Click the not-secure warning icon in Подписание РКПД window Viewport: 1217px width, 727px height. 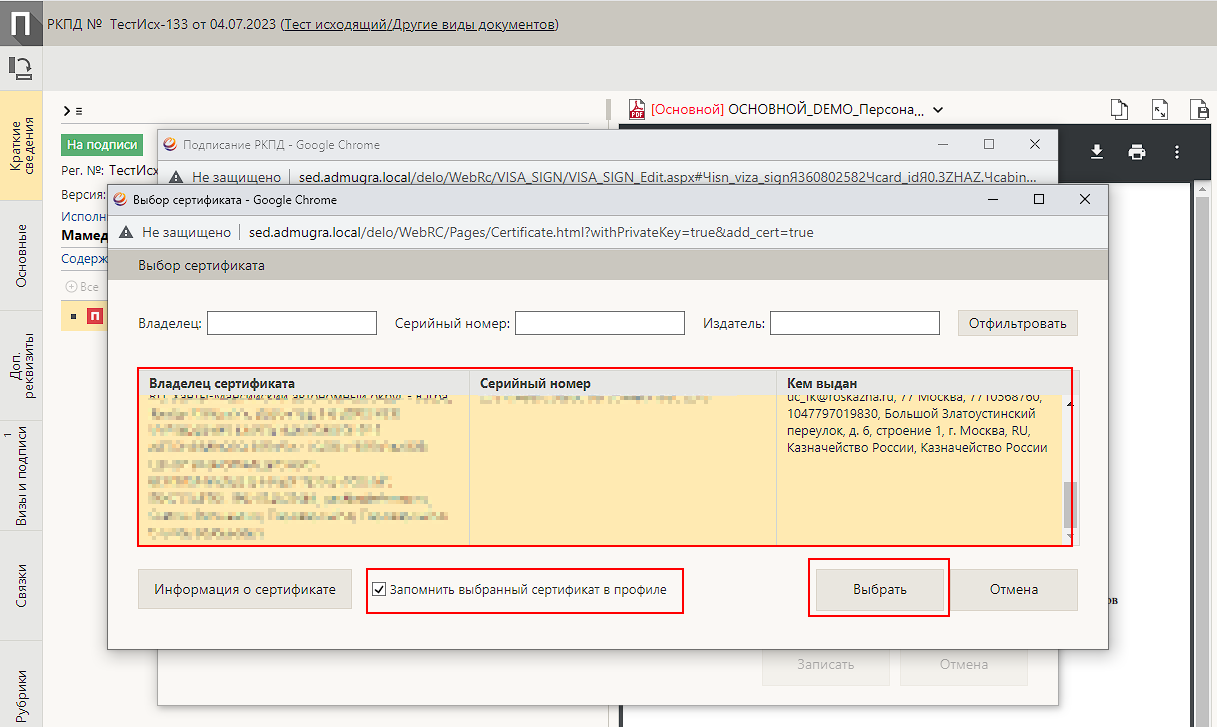pyautogui.click(x=176, y=177)
